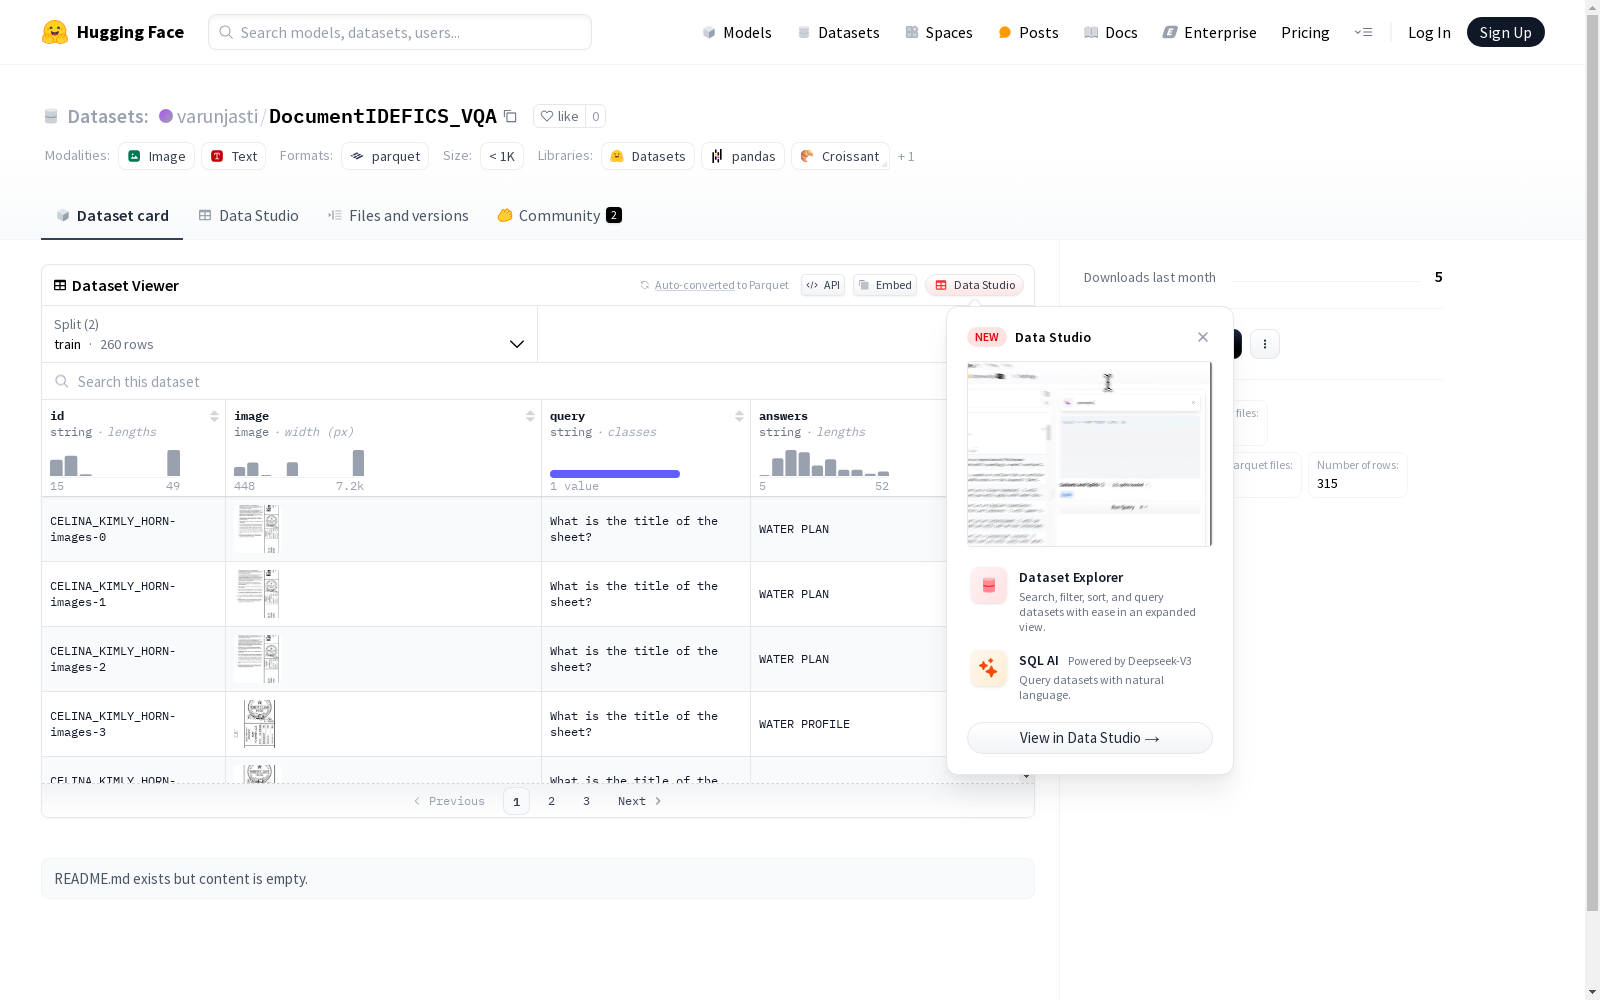Open the Docs nav item
This screenshot has height=1000, width=1600.
[x=1111, y=32]
